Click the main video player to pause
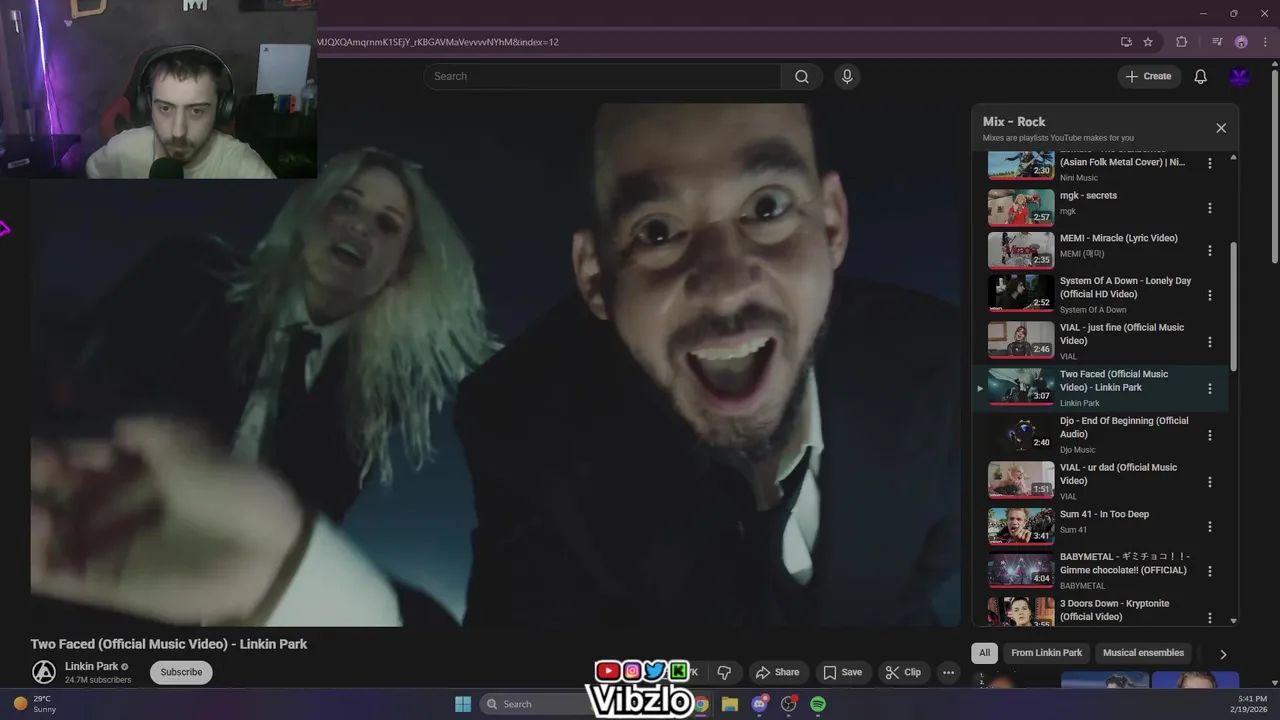 (495, 365)
